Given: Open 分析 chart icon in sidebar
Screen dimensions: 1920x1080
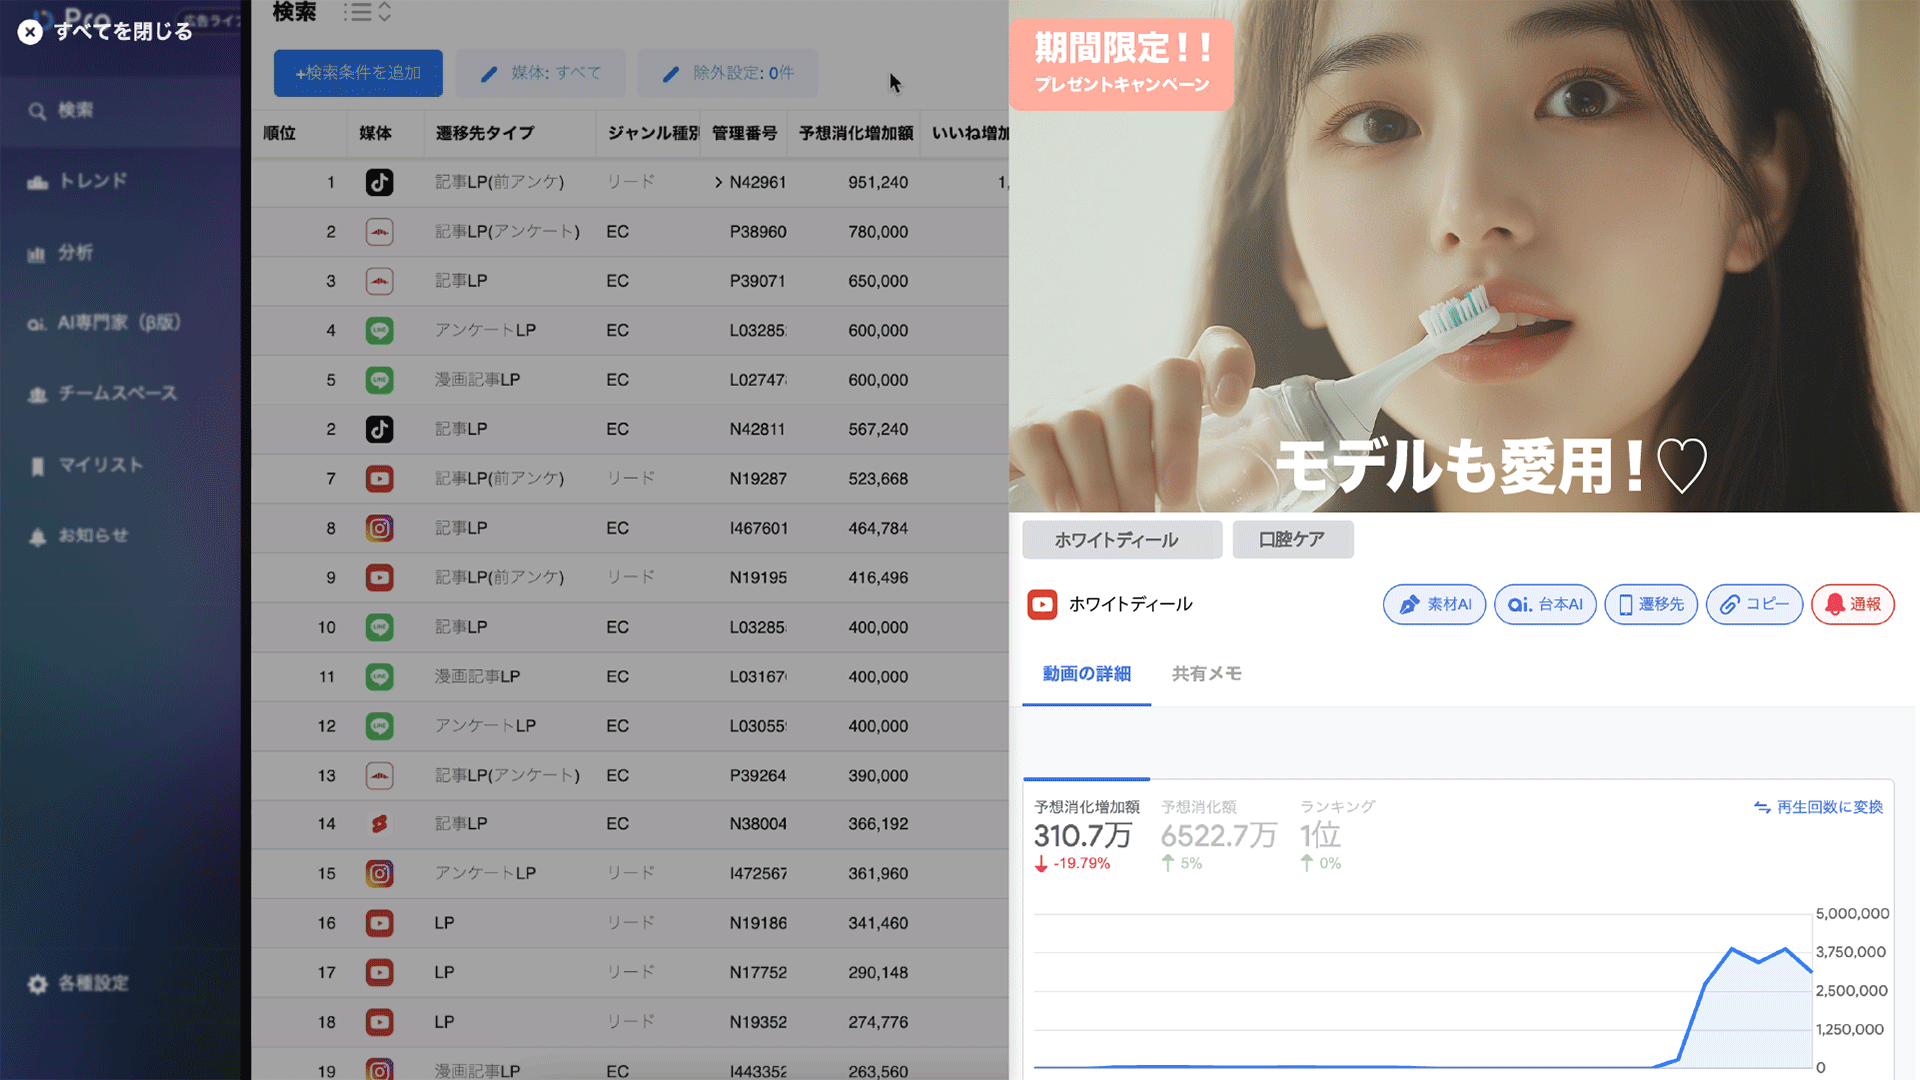Looking at the screenshot, I should pyautogui.click(x=37, y=253).
